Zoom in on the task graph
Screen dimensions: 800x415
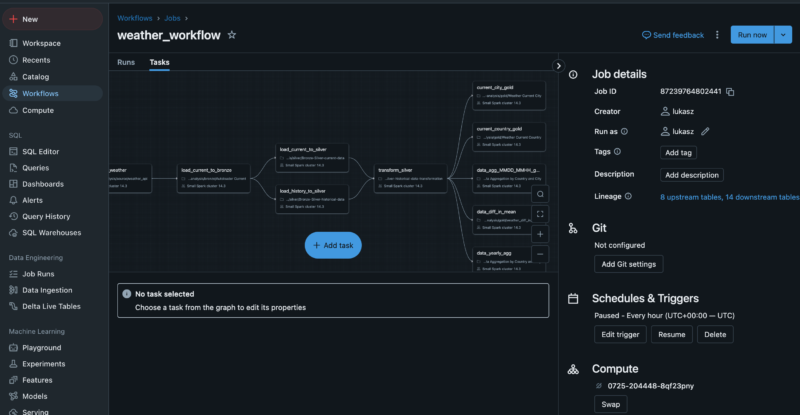click(x=540, y=234)
